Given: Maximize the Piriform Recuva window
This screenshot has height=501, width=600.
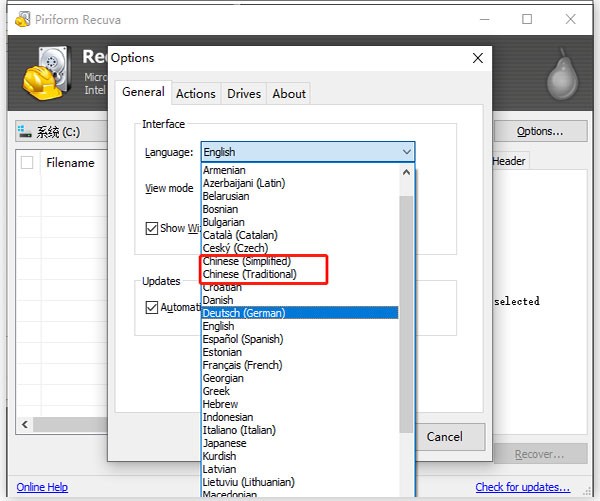Looking at the screenshot, I should tap(527, 19).
